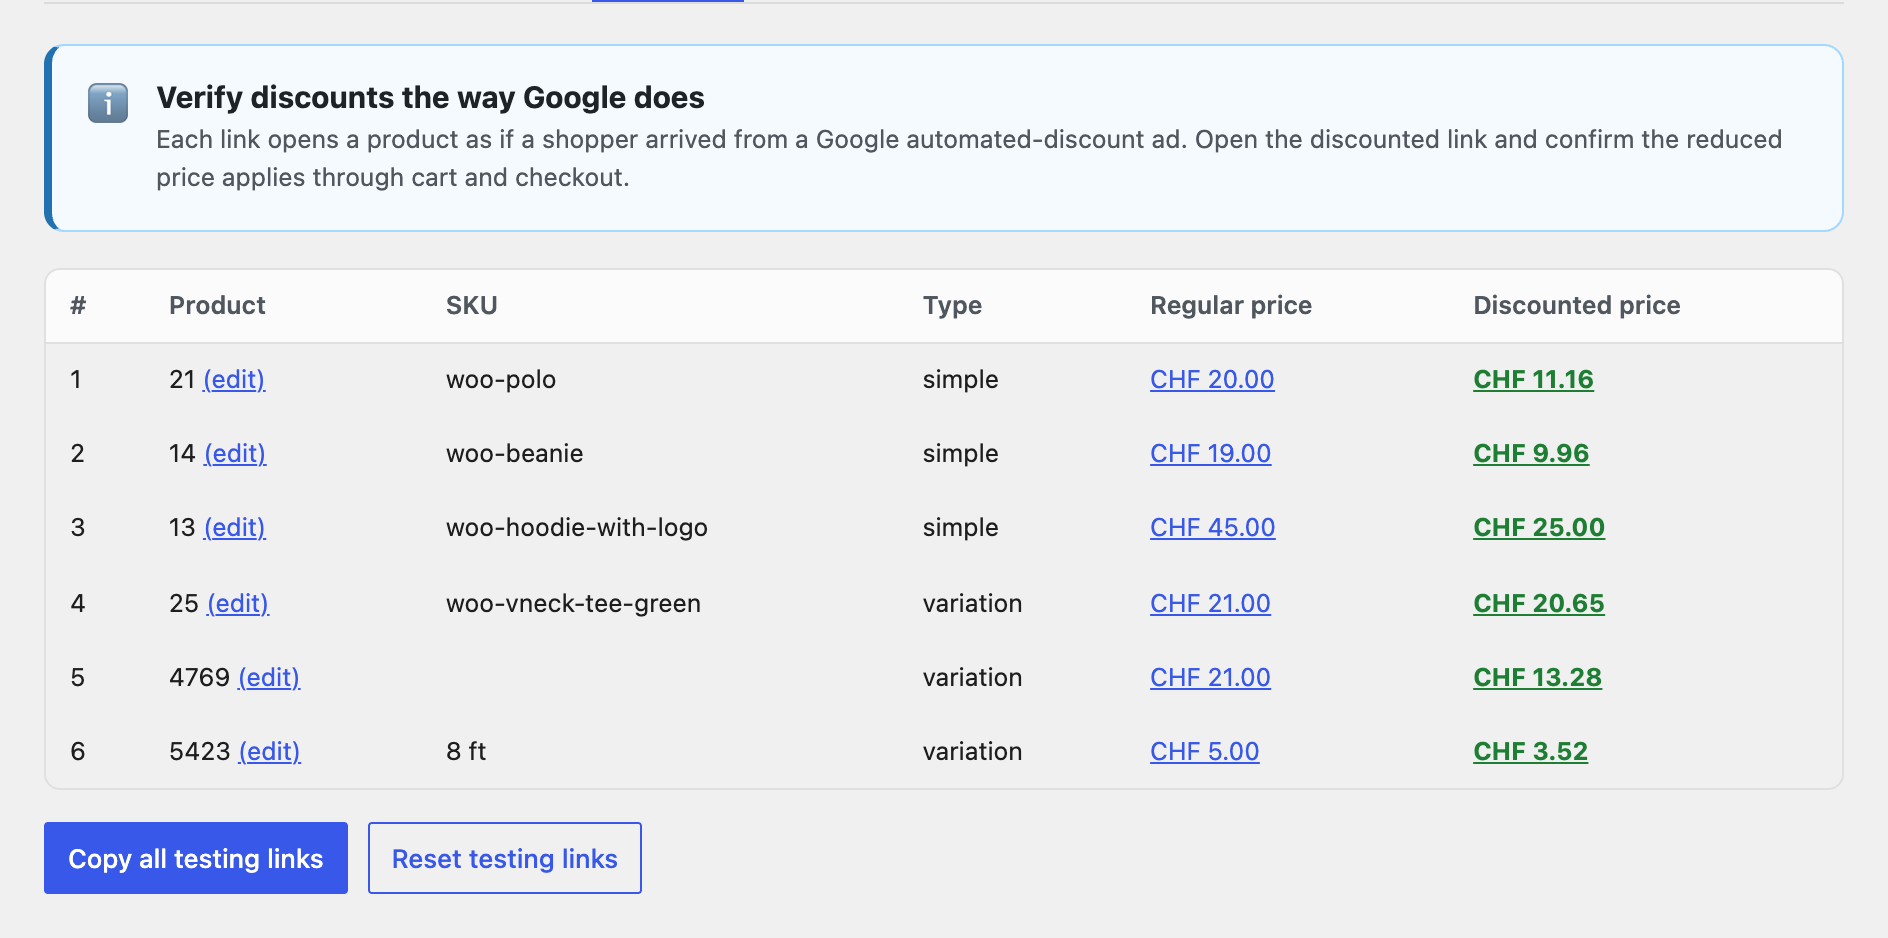The image size is (1888, 938).
Task: Click the # column header
Action: click(78, 306)
